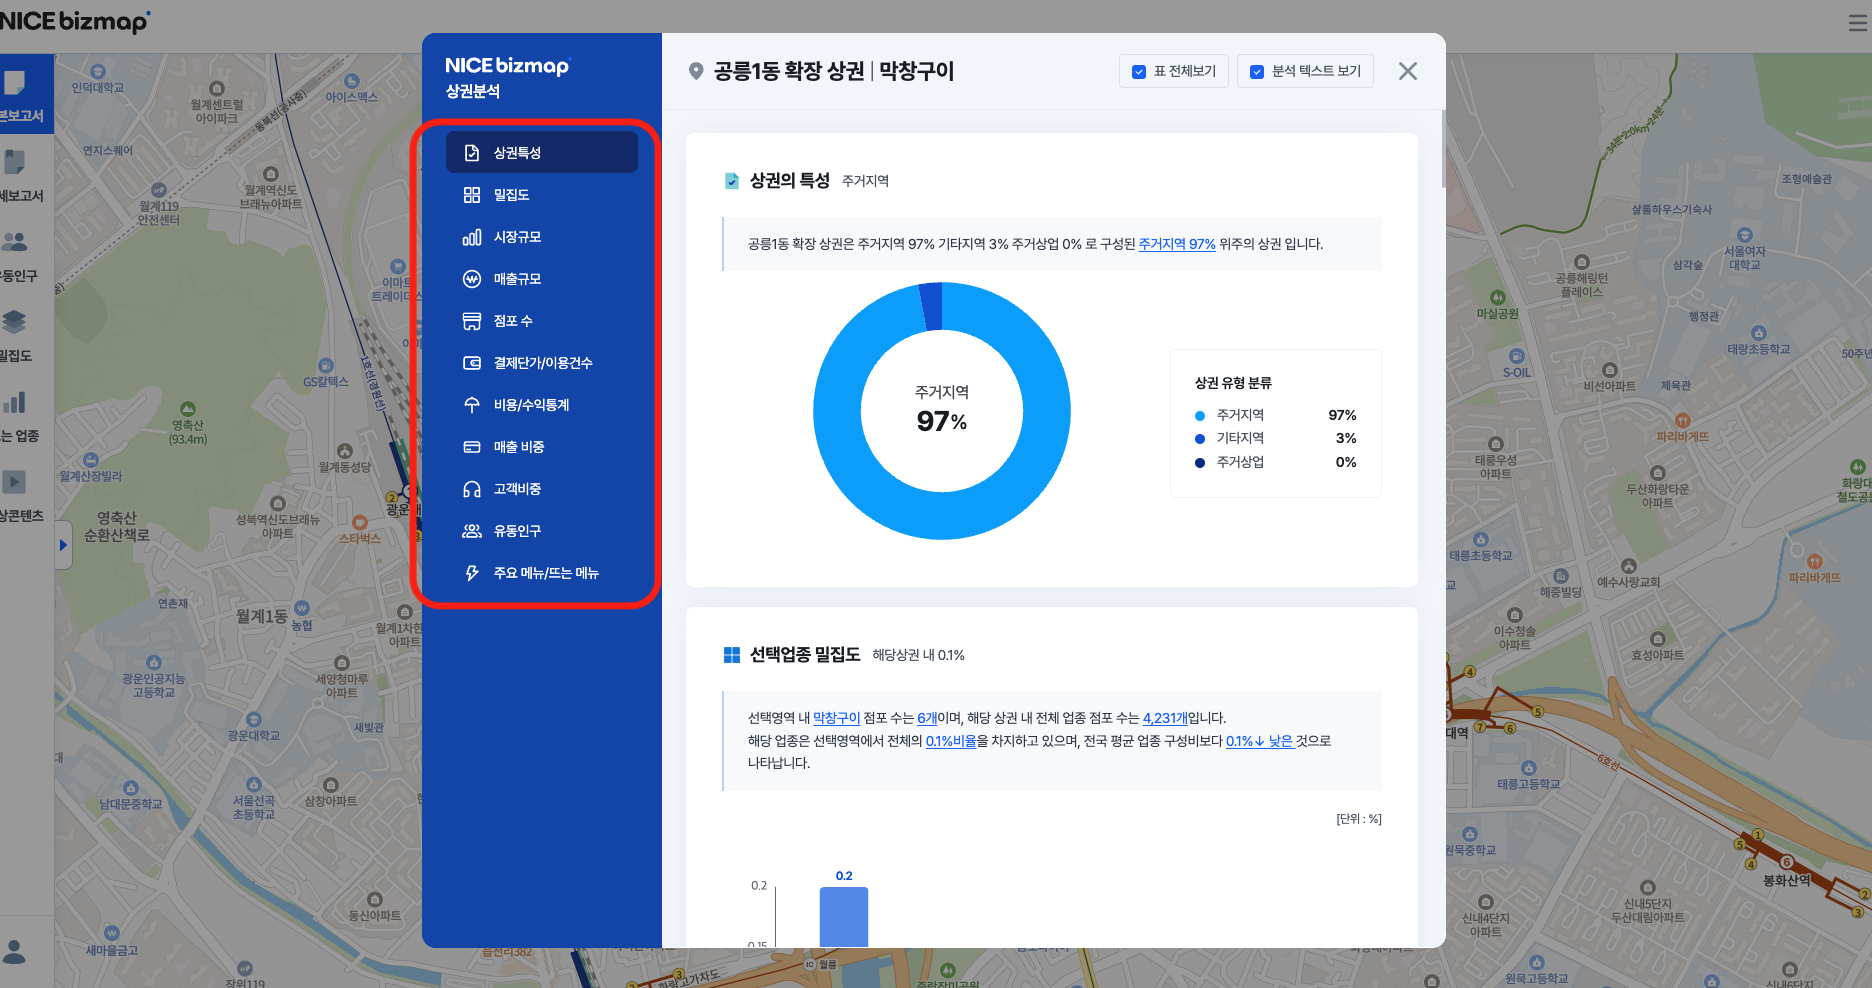Click the 0.2 bar in density chart
1872x988 pixels.
pos(844,916)
